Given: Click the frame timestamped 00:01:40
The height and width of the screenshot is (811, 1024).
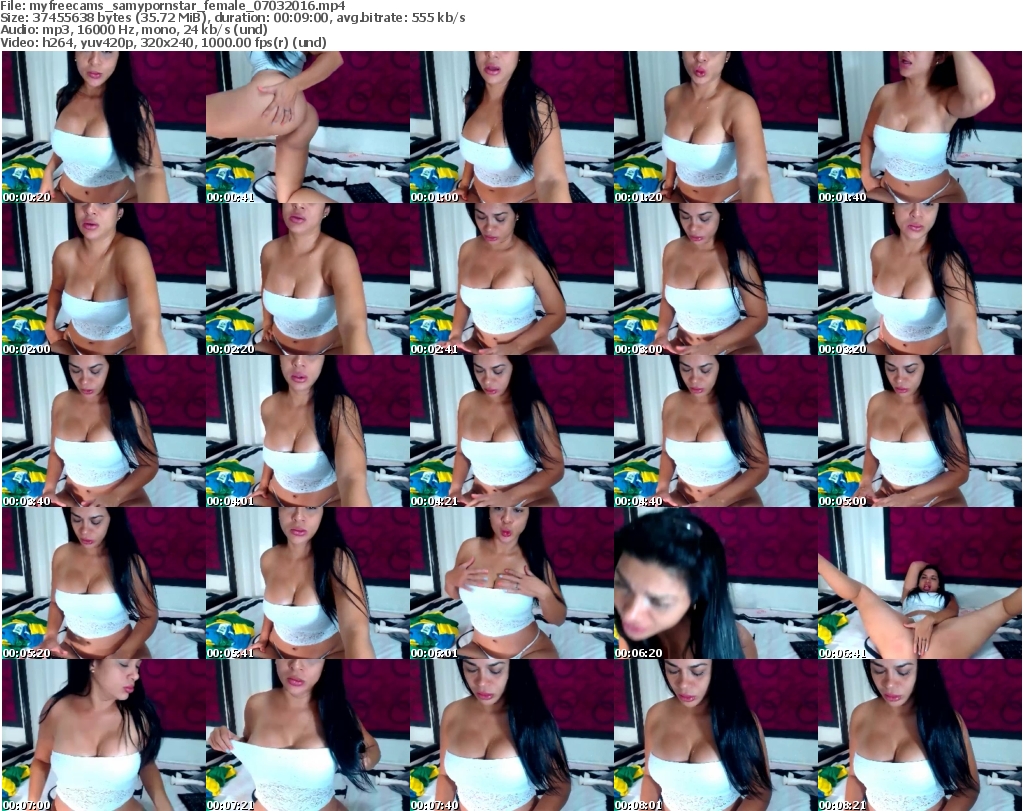Looking at the screenshot, I should tap(919, 127).
